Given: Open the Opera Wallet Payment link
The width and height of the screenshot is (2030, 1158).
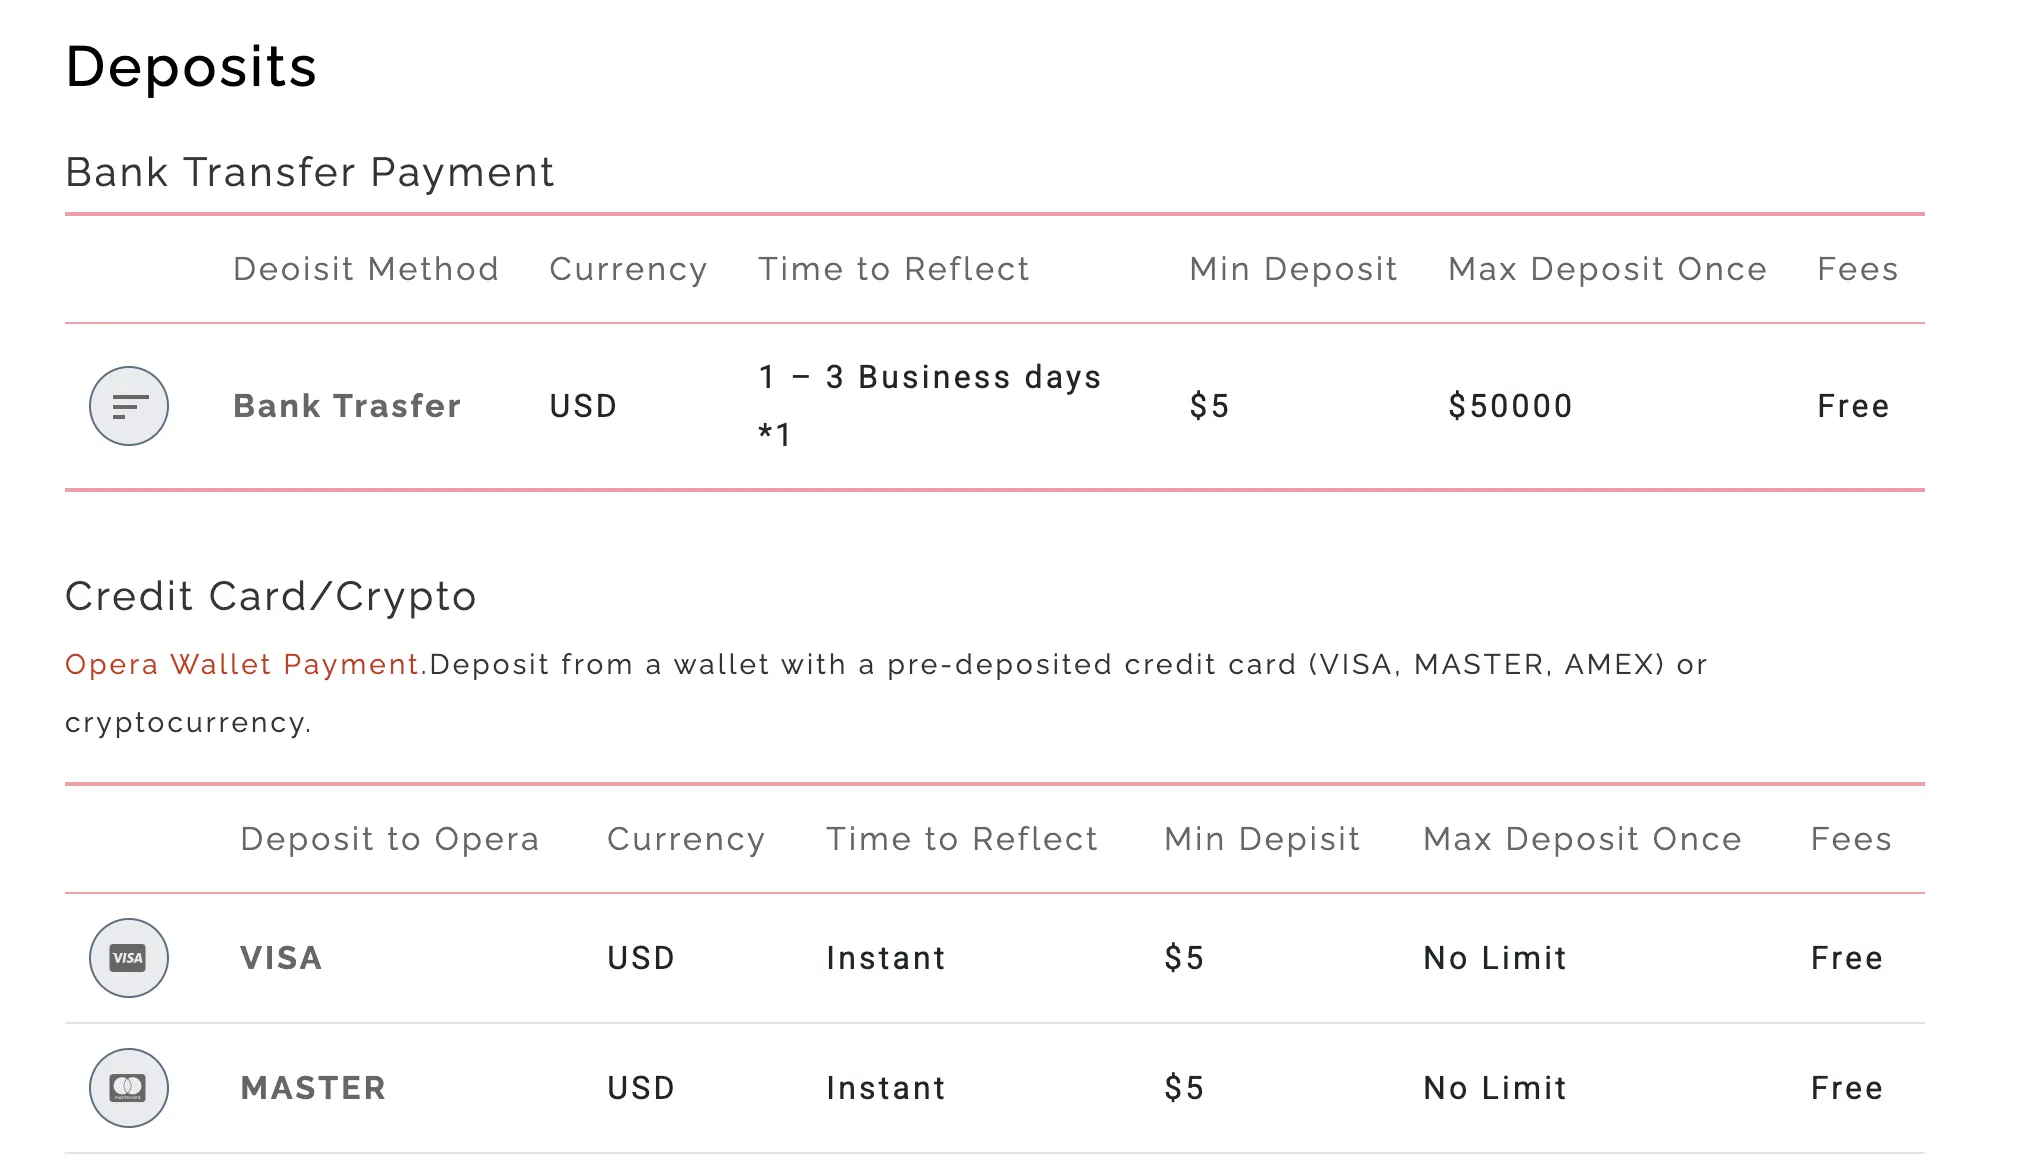Looking at the screenshot, I should [x=243, y=665].
